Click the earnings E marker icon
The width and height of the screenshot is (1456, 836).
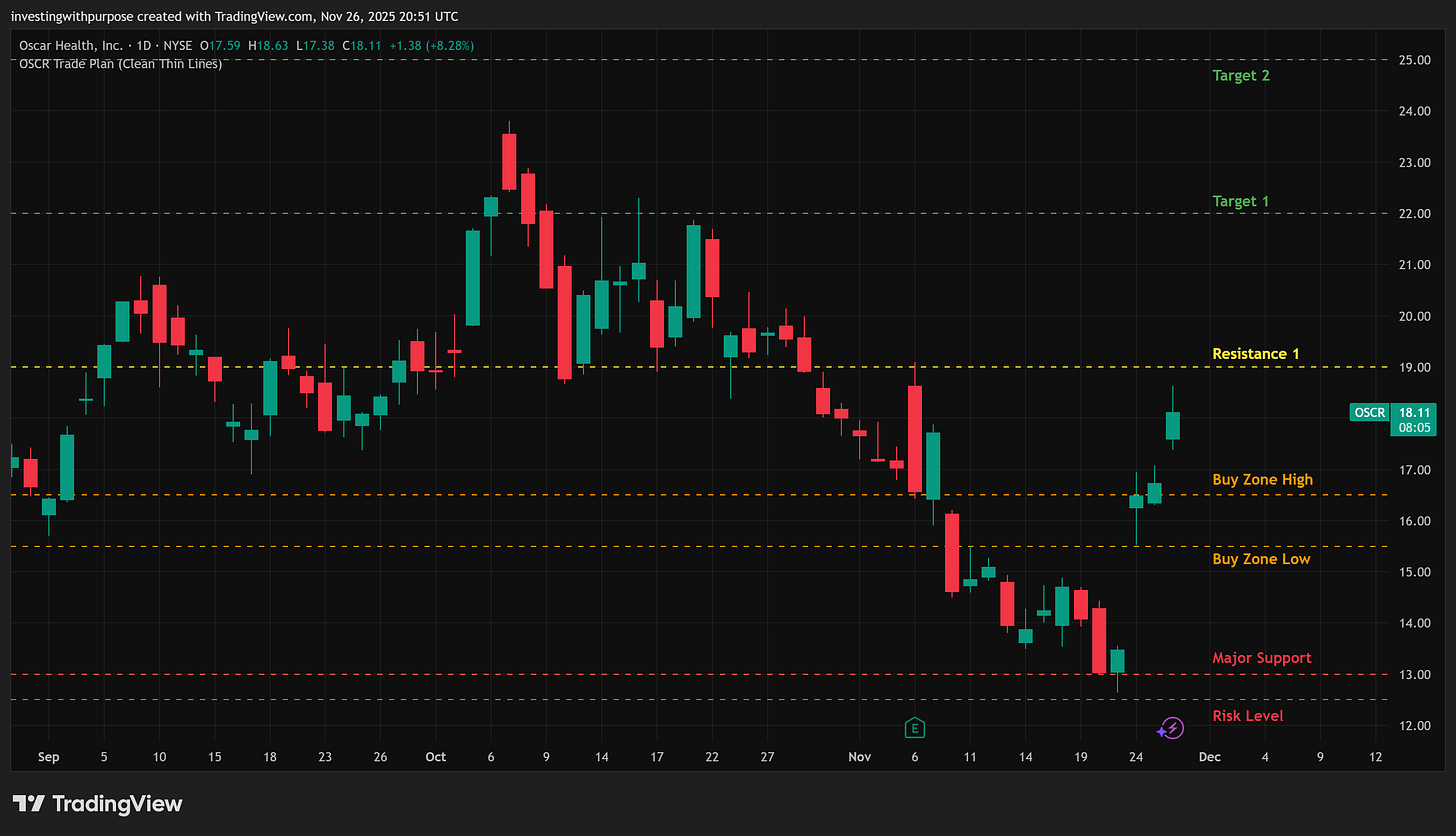(914, 728)
